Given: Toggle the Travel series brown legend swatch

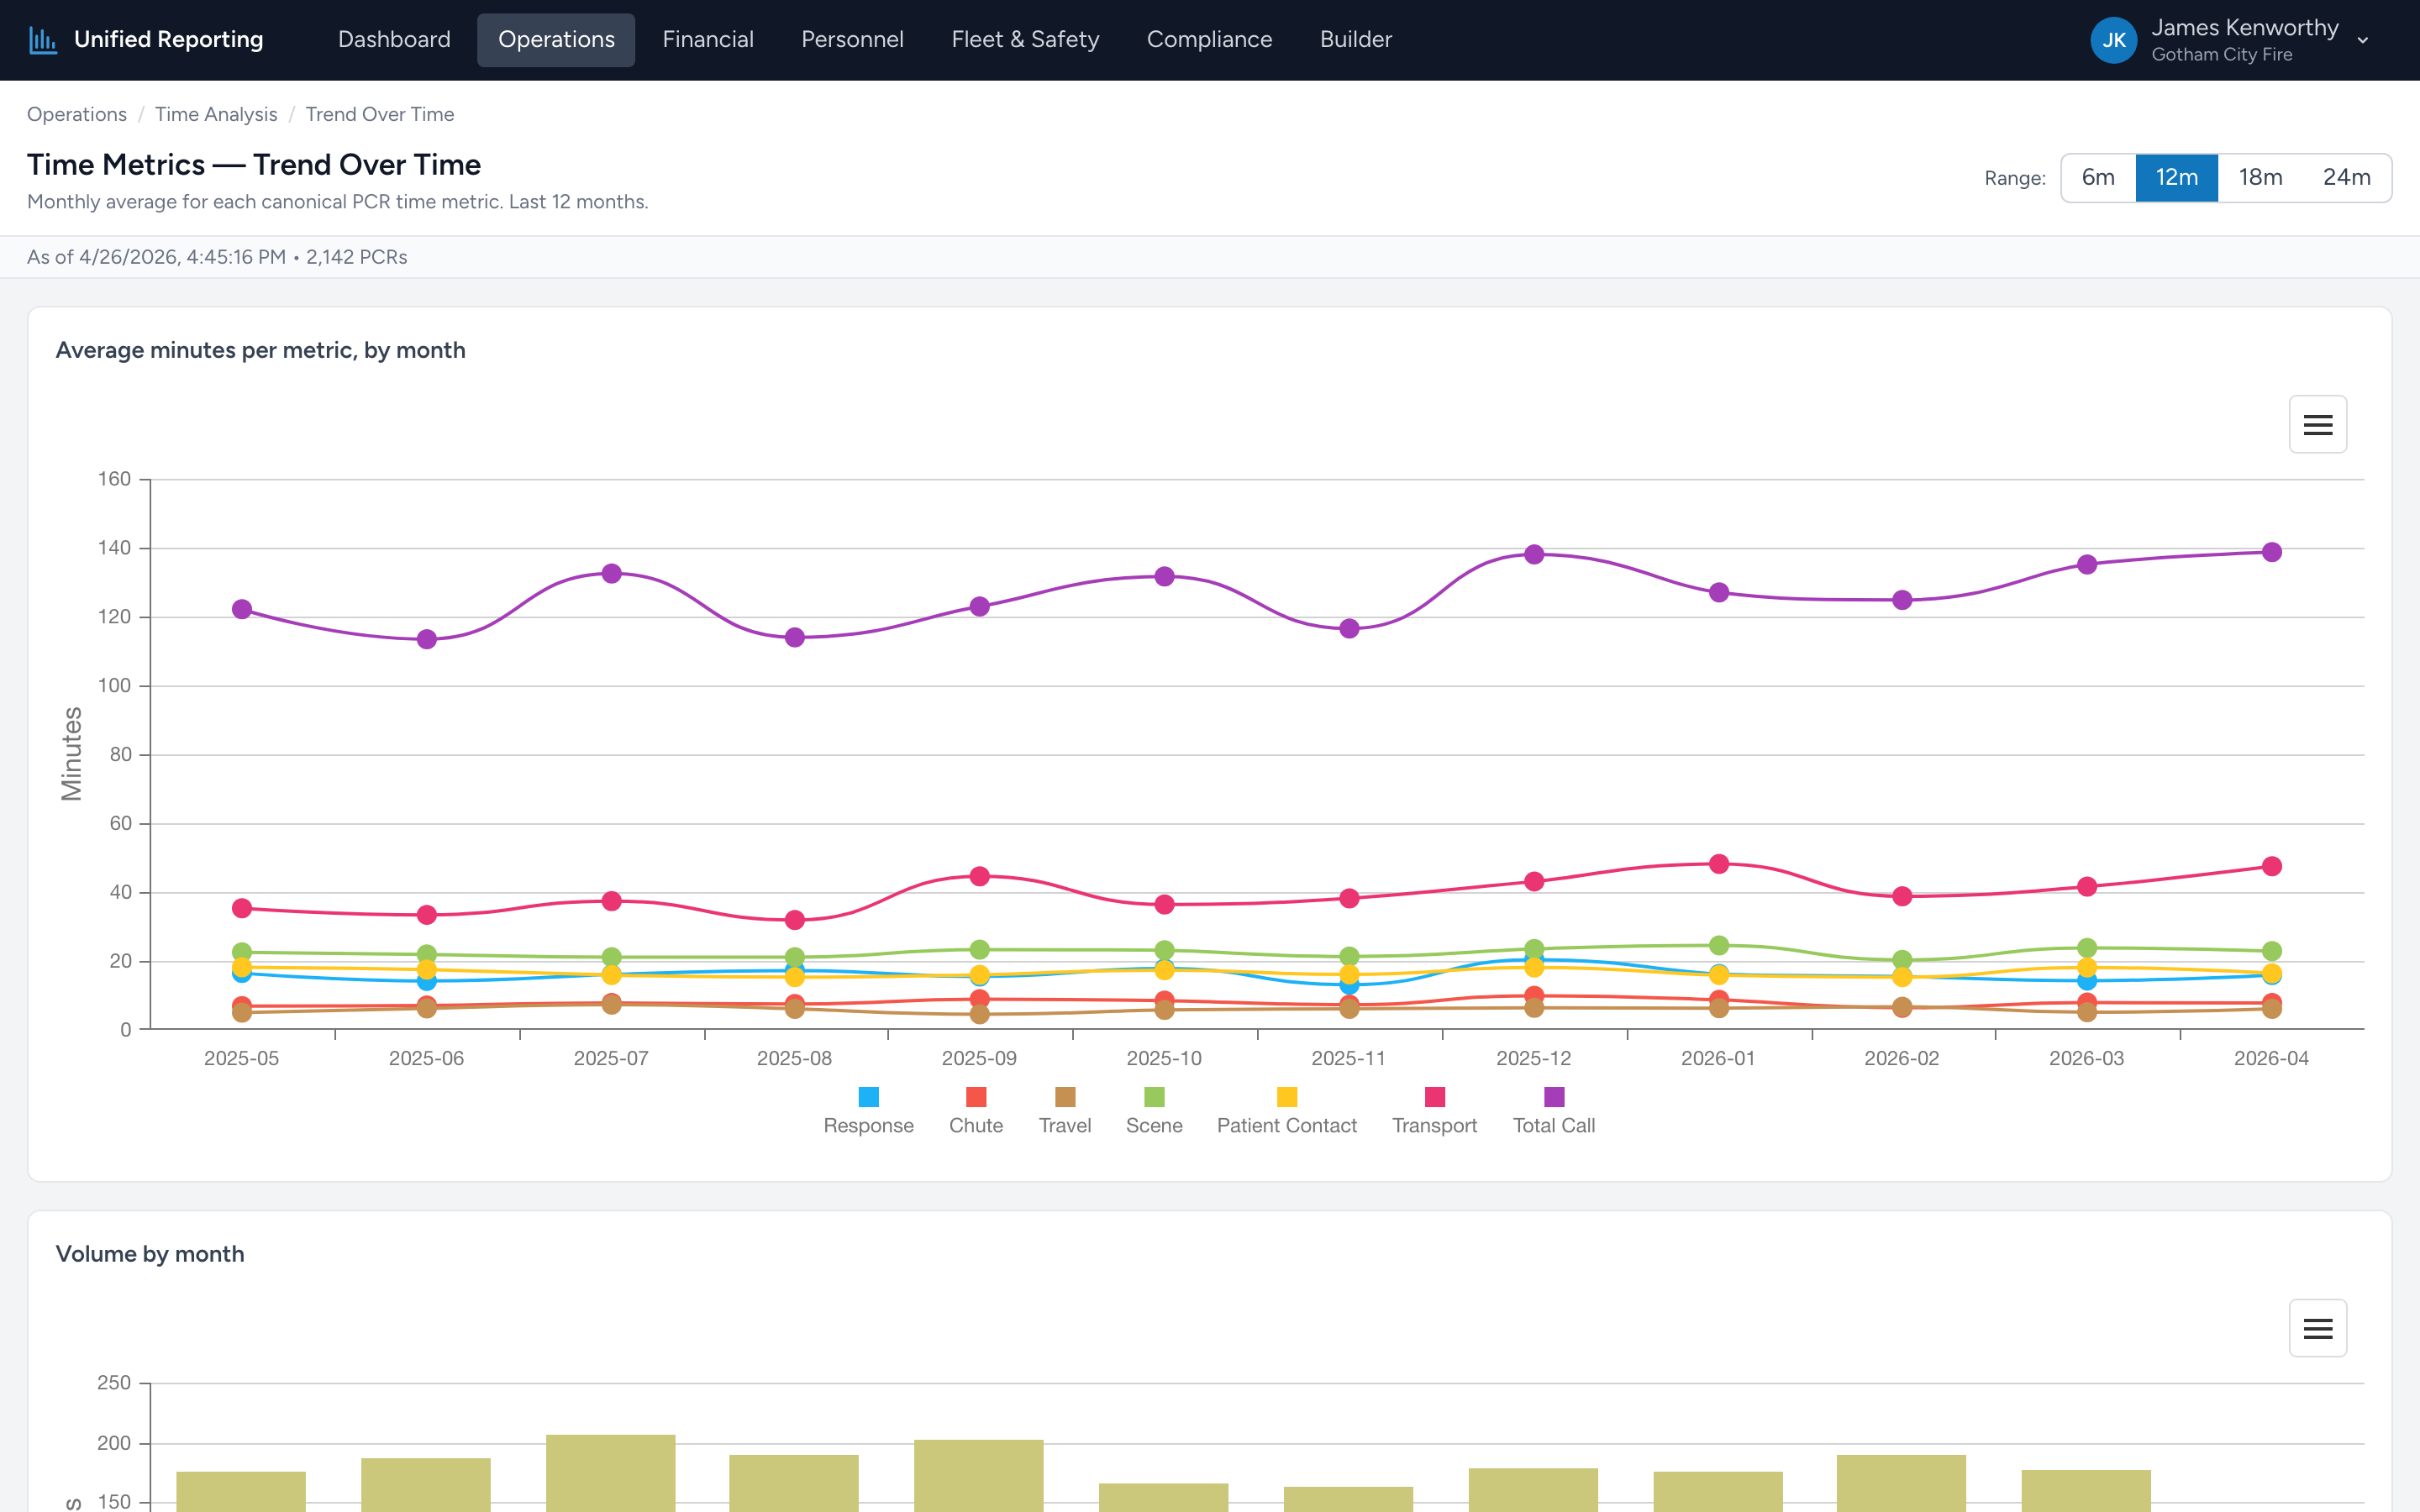Looking at the screenshot, I should (x=1065, y=1097).
